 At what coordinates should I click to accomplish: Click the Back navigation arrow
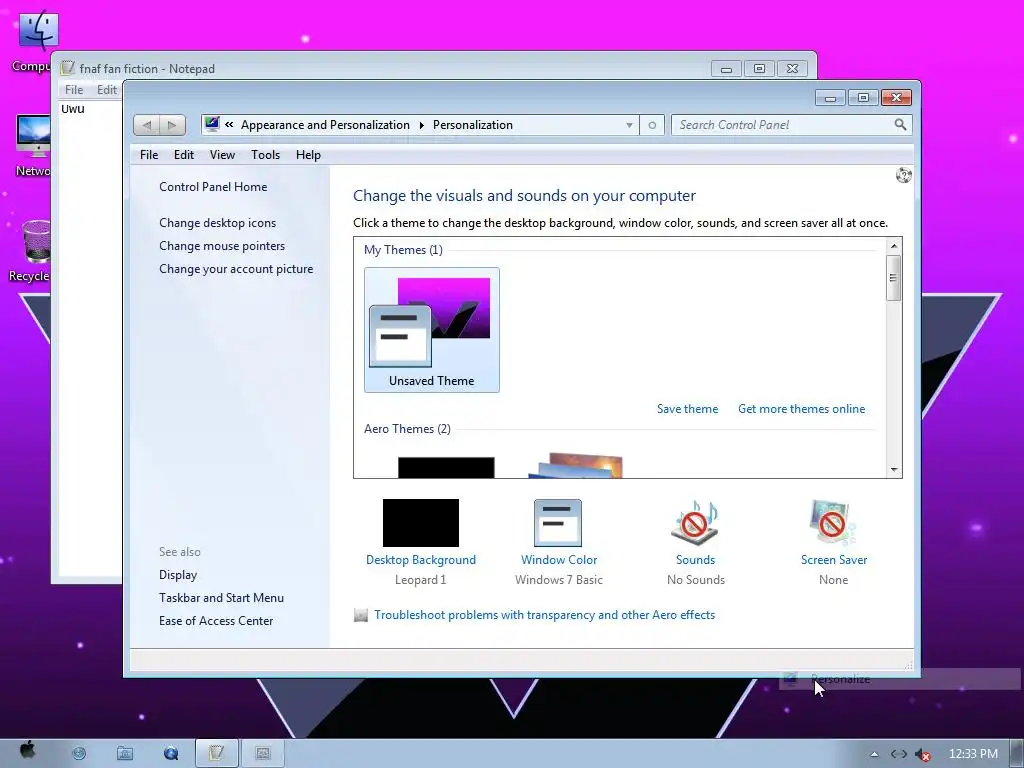pos(148,125)
